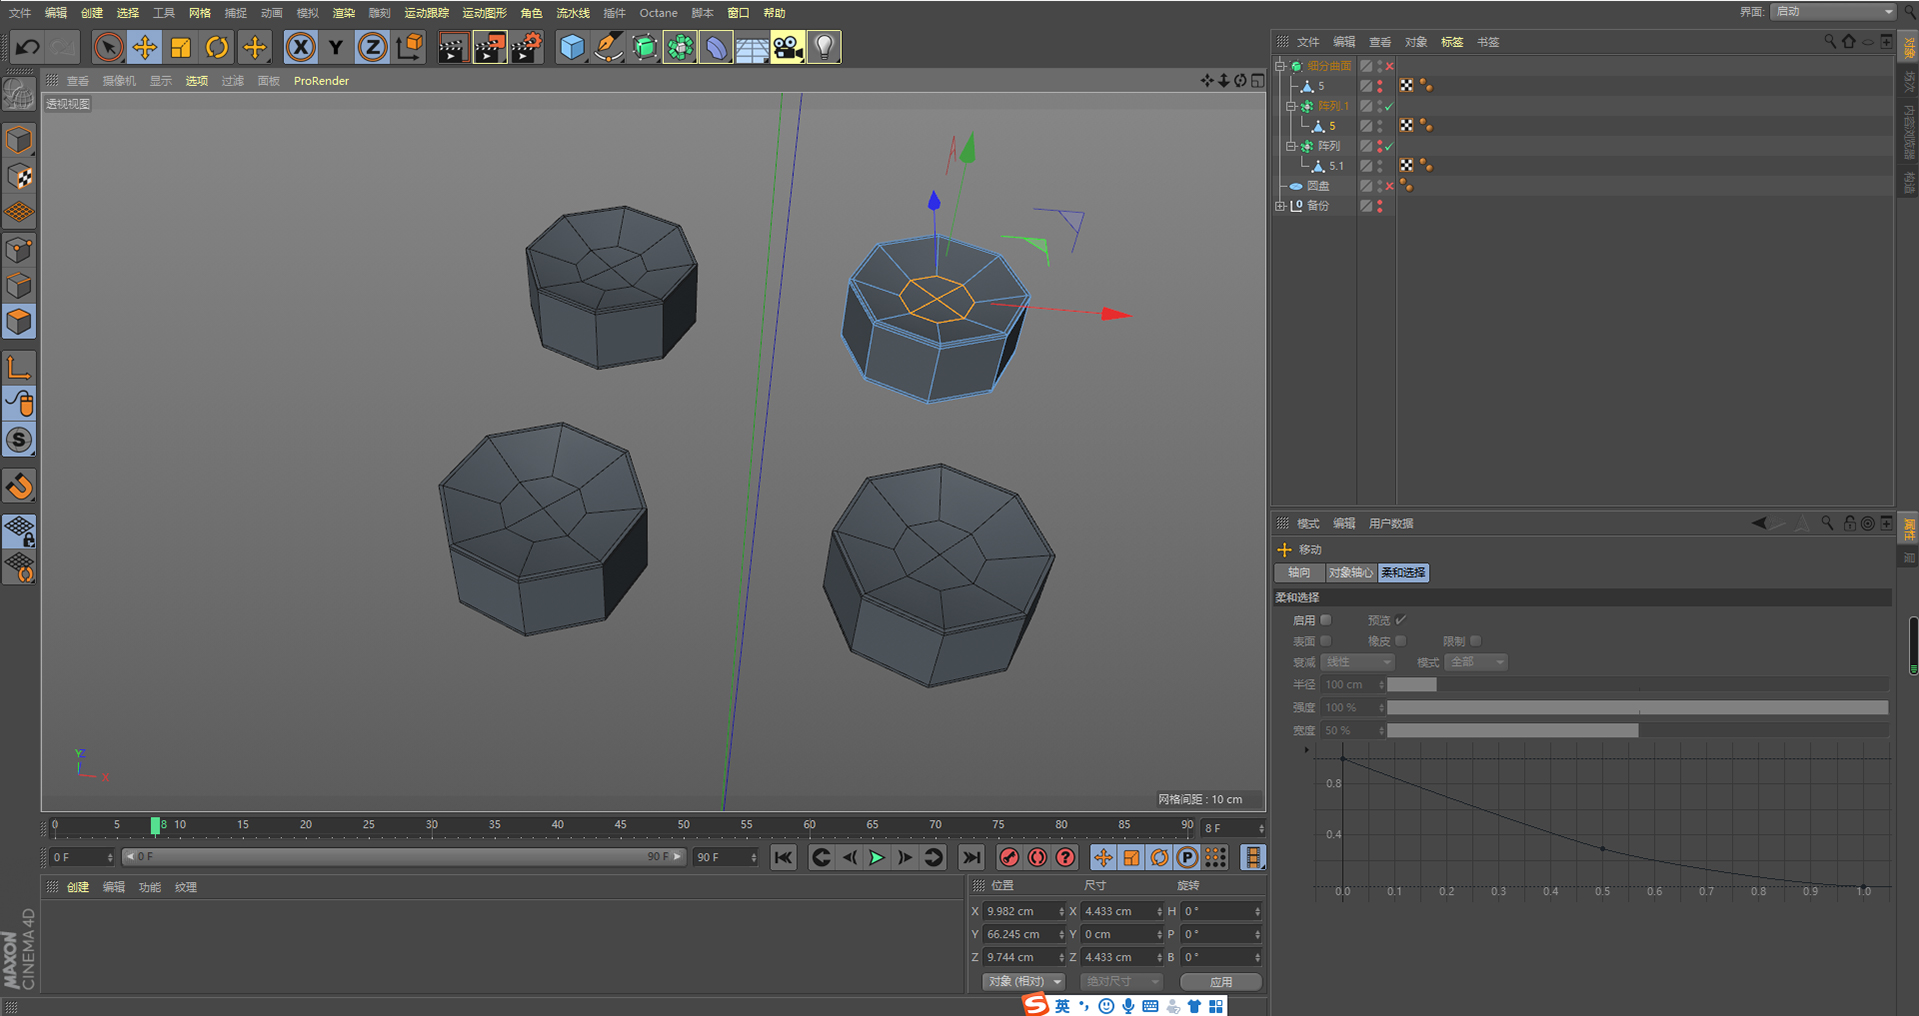Add an array modeling object

680,47
